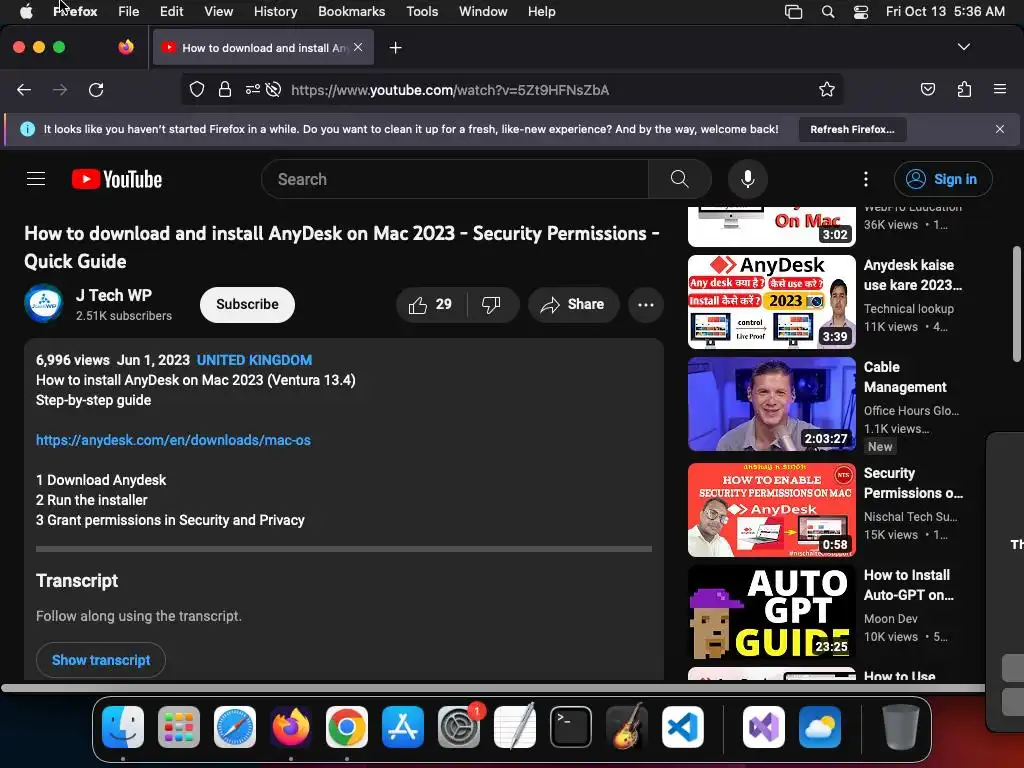Open YouTube settings three-dot menu
The width and height of the screenshot is (1024, 768).
(x=866, y=179)
